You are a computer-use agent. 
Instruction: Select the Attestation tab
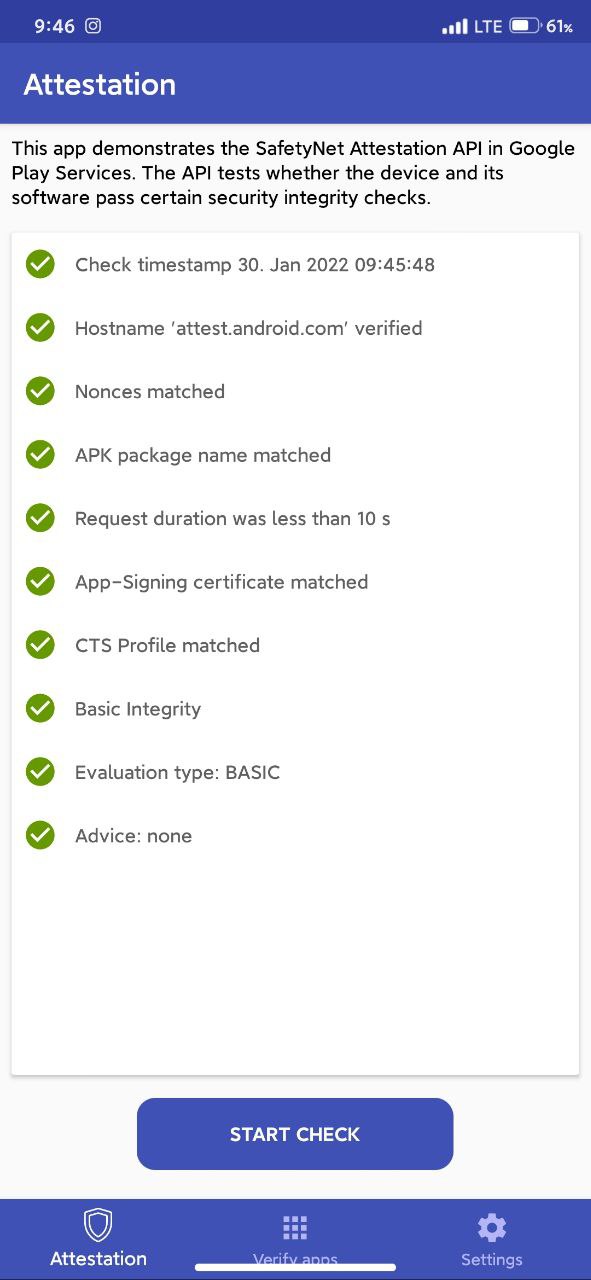tap(98, 1240)
